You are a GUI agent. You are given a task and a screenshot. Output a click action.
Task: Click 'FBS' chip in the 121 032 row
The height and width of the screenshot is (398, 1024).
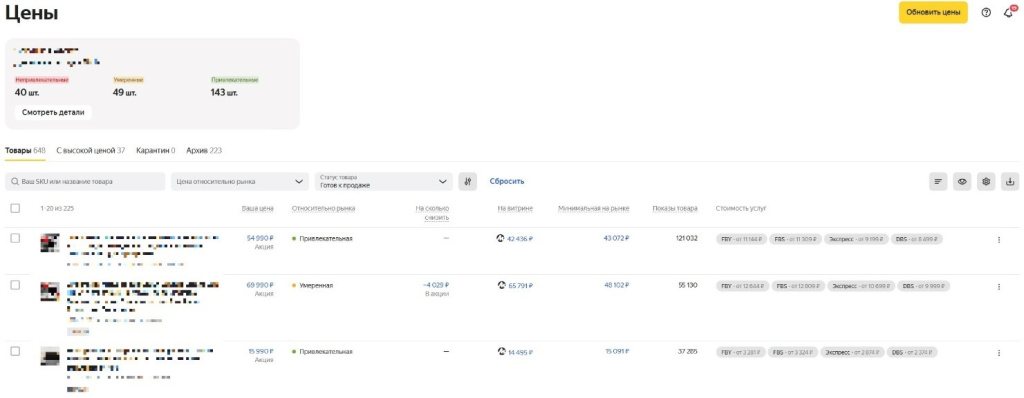[x=795, y=239]
